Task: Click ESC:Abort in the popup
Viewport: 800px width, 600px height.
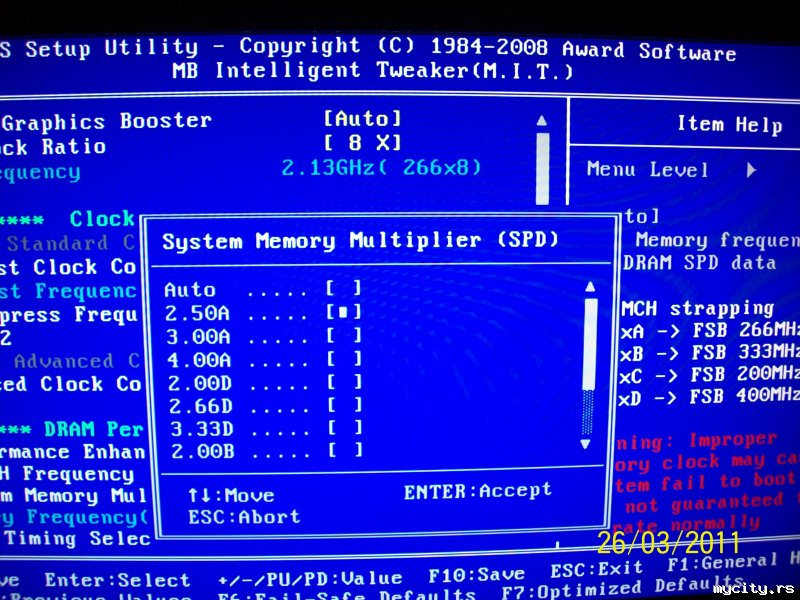Action: (x=244, y=517)
